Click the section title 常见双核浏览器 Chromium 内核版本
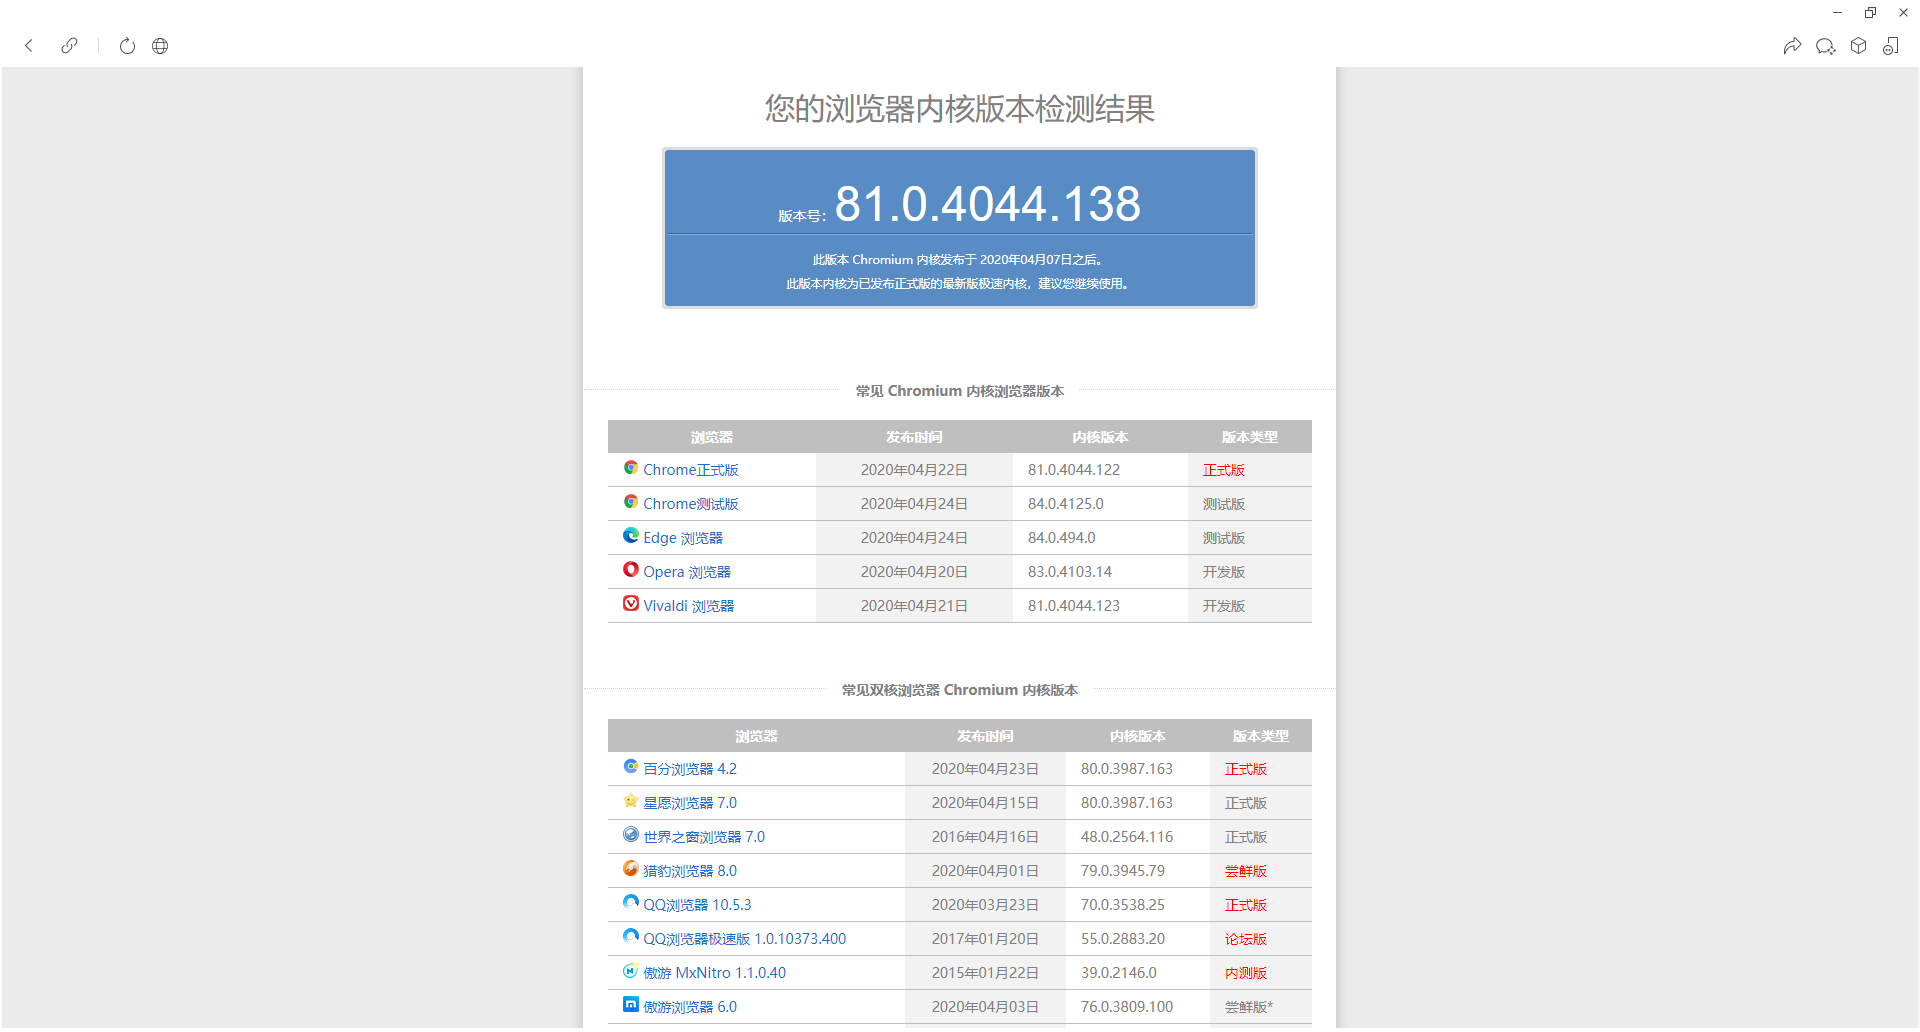Screen dimensions: 1920x1032 tap(960, 690)
